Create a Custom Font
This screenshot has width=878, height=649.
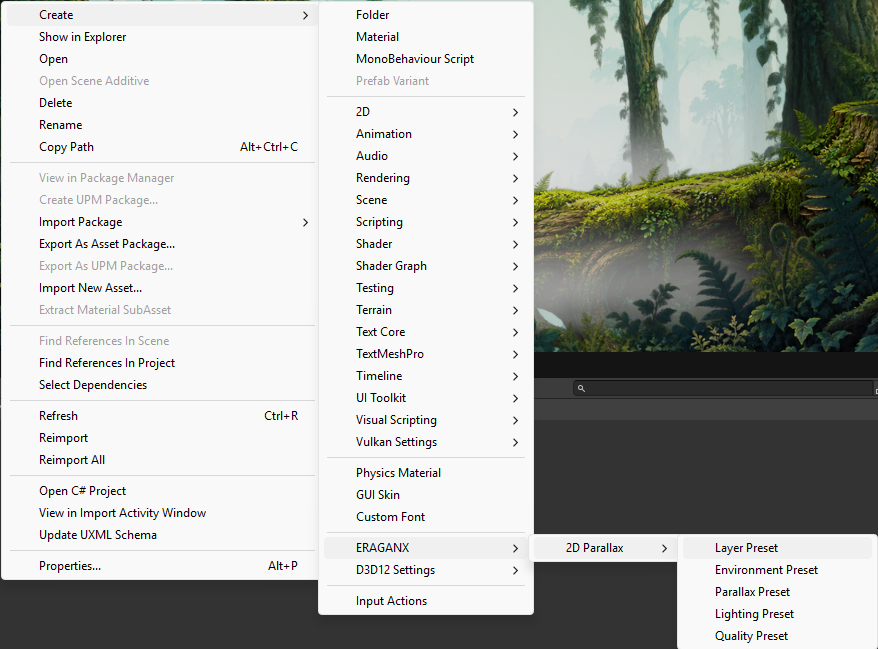click(426, 517)
